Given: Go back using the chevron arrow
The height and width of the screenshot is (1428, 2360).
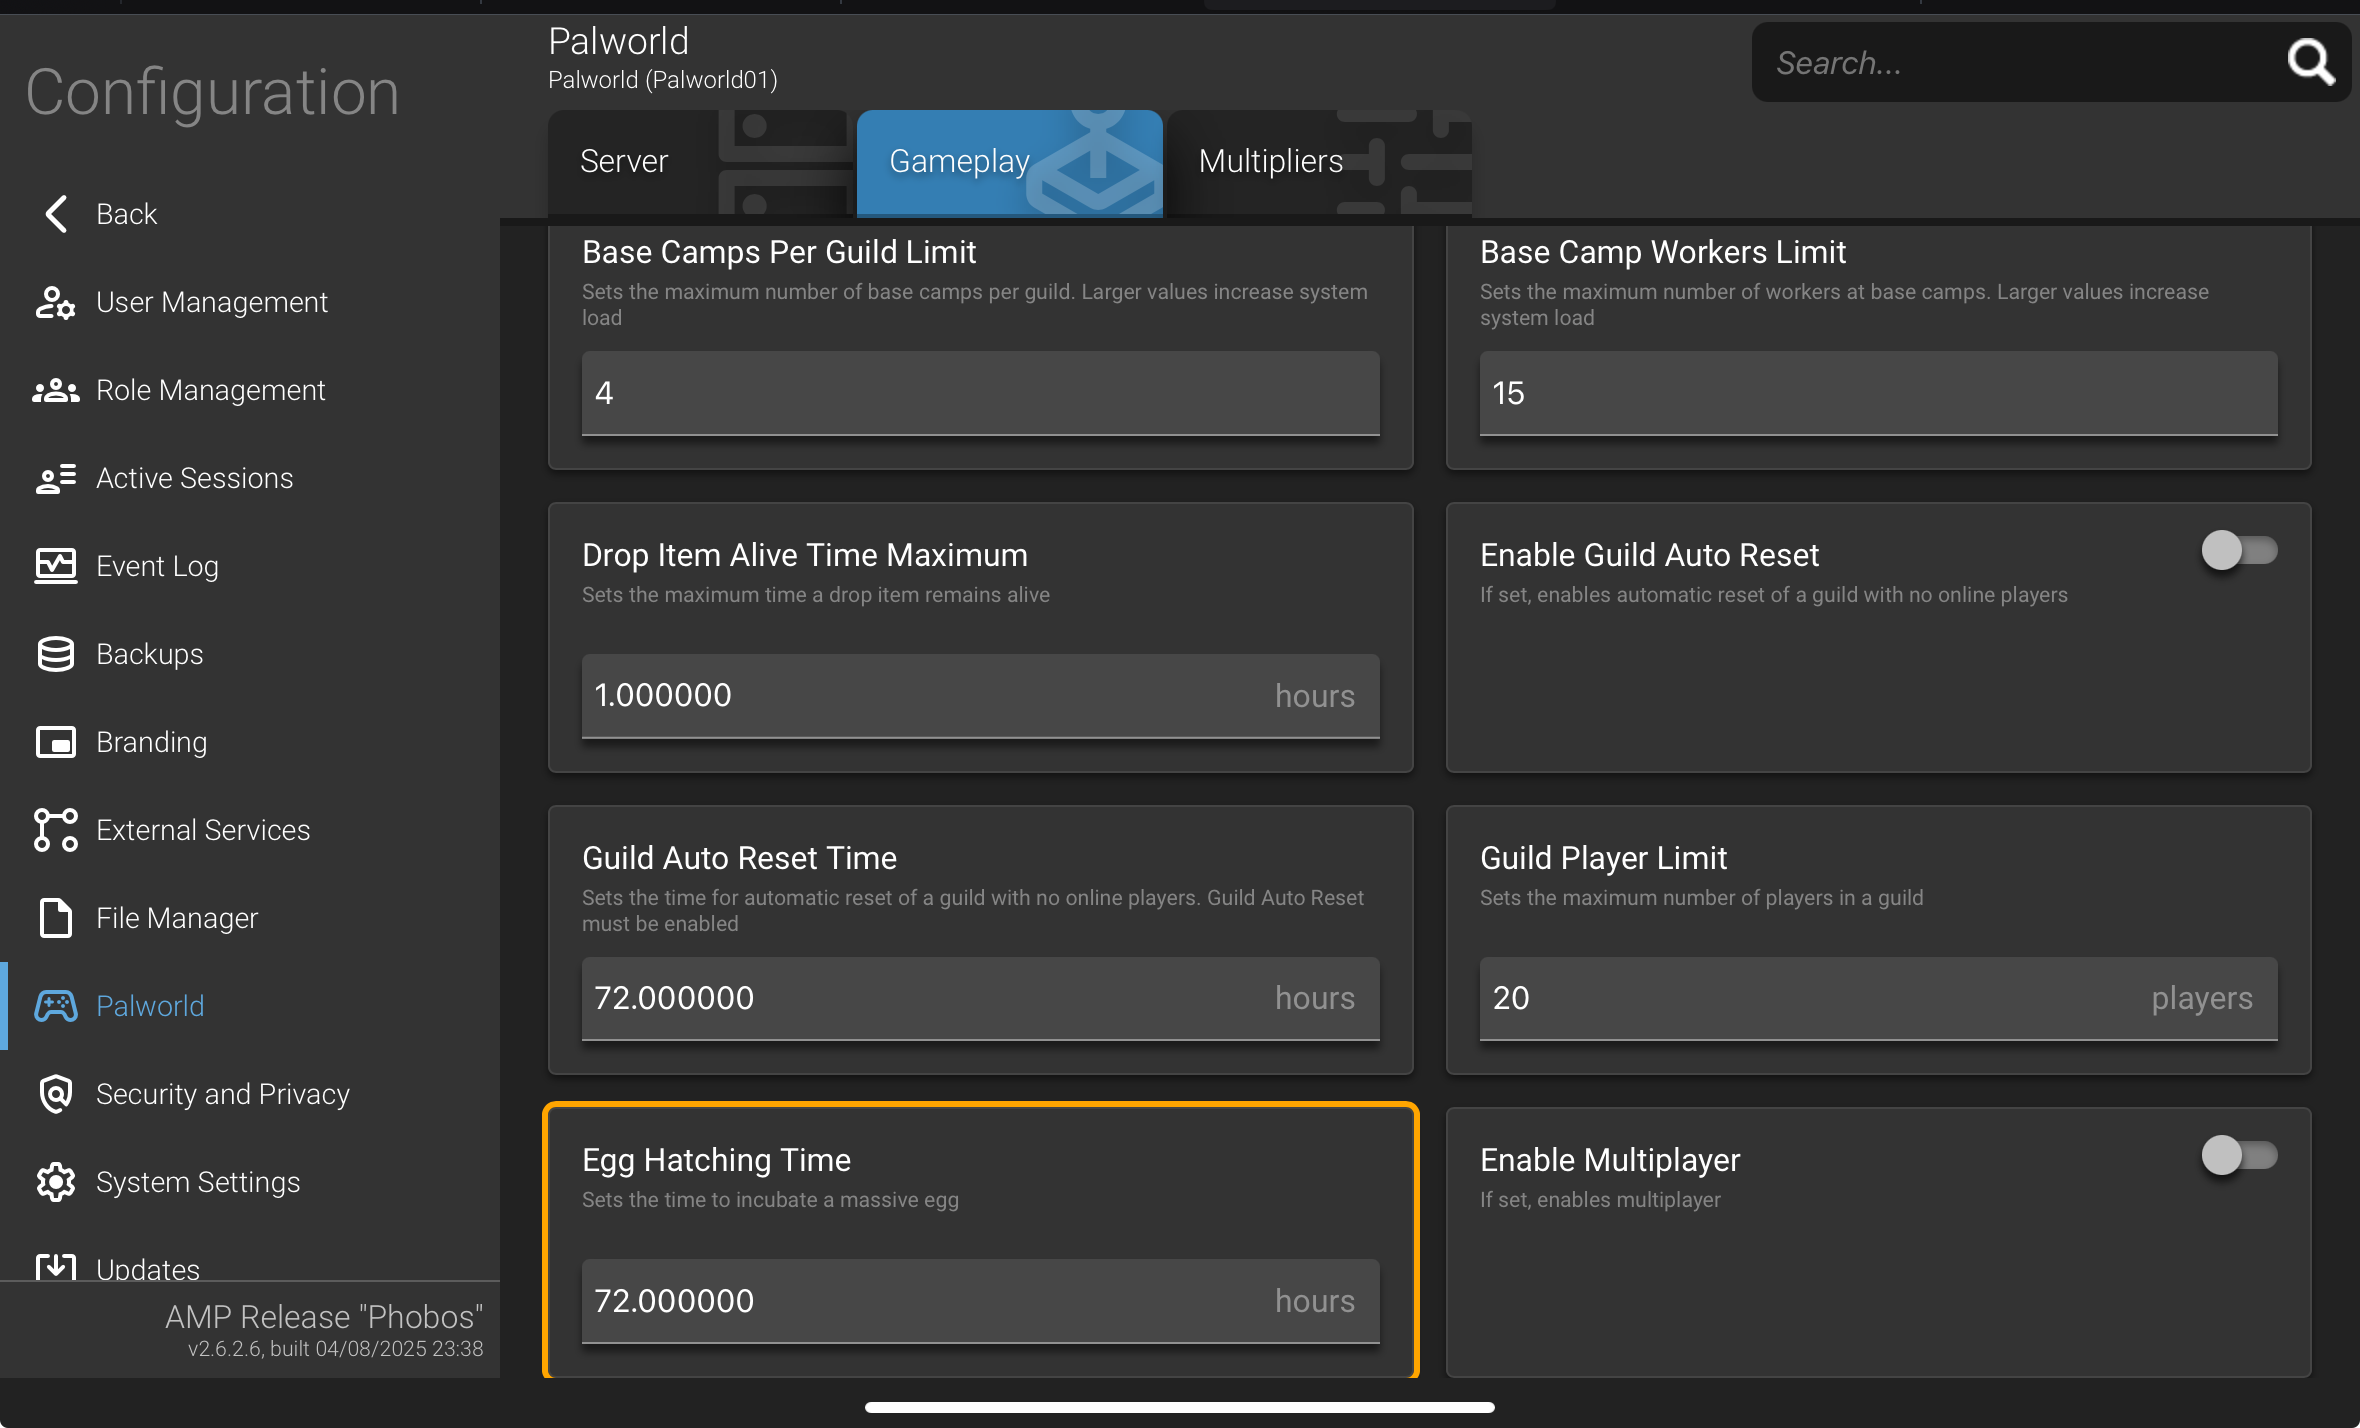Looking at the screenshot, I should [x=57, y=214].
